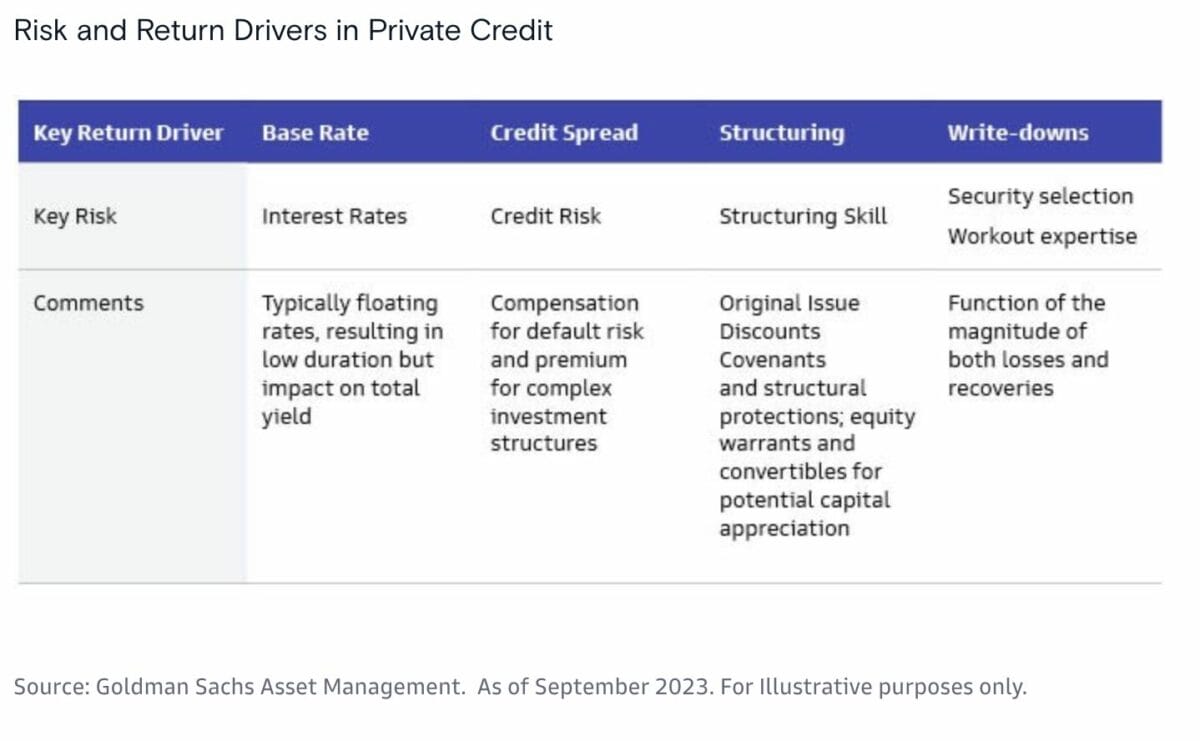This screenshot has width=1200, height=741.
Task: Select the "Credit Spread" column header
Action: [x=564, y=133]
